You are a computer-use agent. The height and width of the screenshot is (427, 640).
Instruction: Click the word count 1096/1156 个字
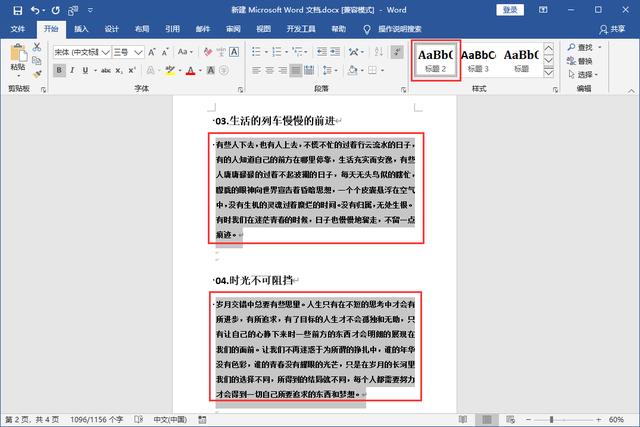click(x=97, y=420)
